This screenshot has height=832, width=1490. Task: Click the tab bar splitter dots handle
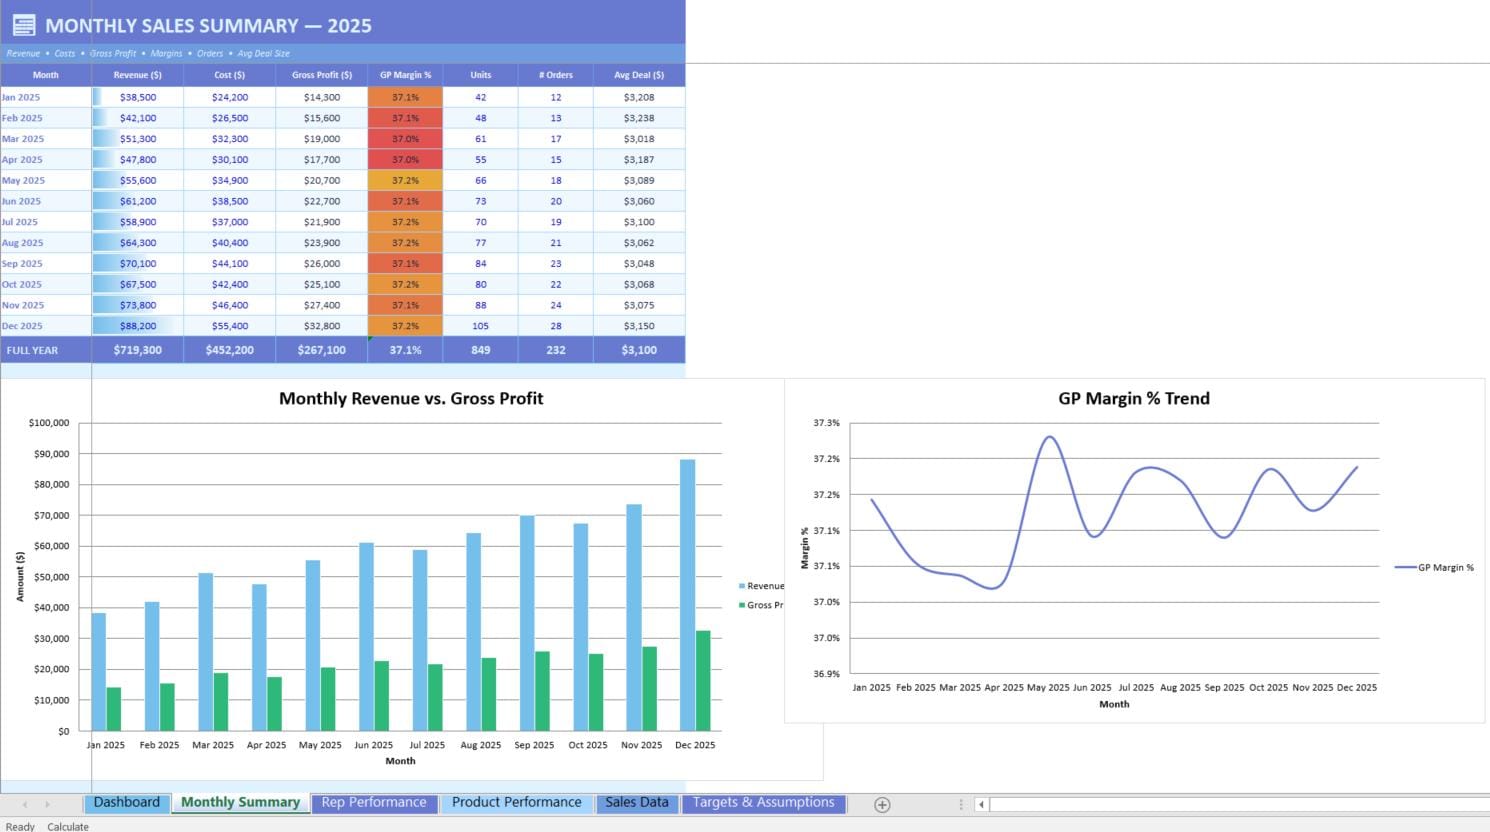(961, 804)
